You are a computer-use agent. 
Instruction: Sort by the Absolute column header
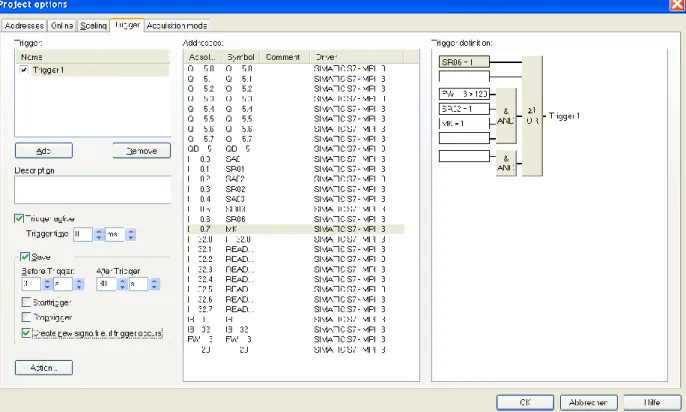pyautogui.click(x=203, y=57)
